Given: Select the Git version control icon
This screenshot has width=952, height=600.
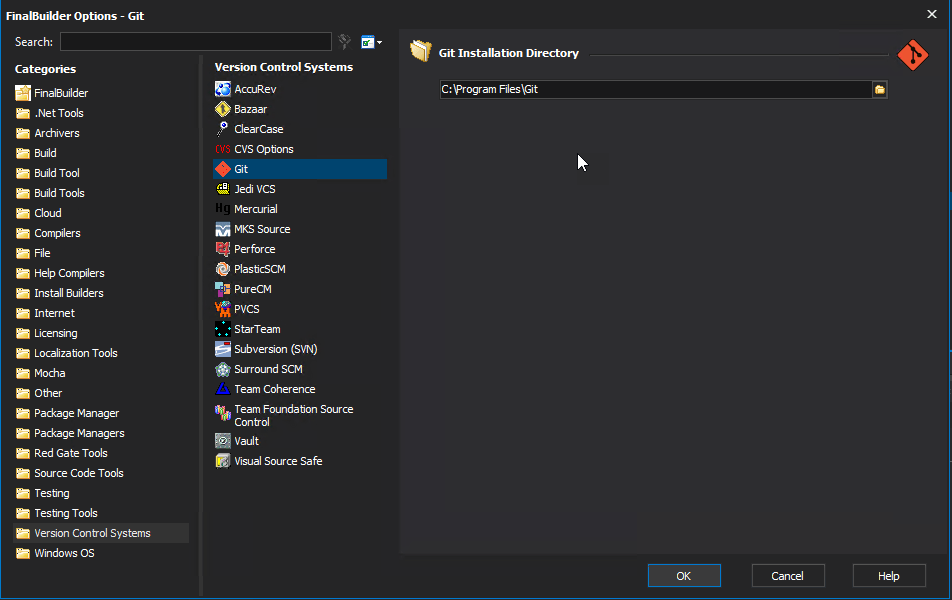Looking at the screenshot, I should pyautogui.click(x=222, y=169).
